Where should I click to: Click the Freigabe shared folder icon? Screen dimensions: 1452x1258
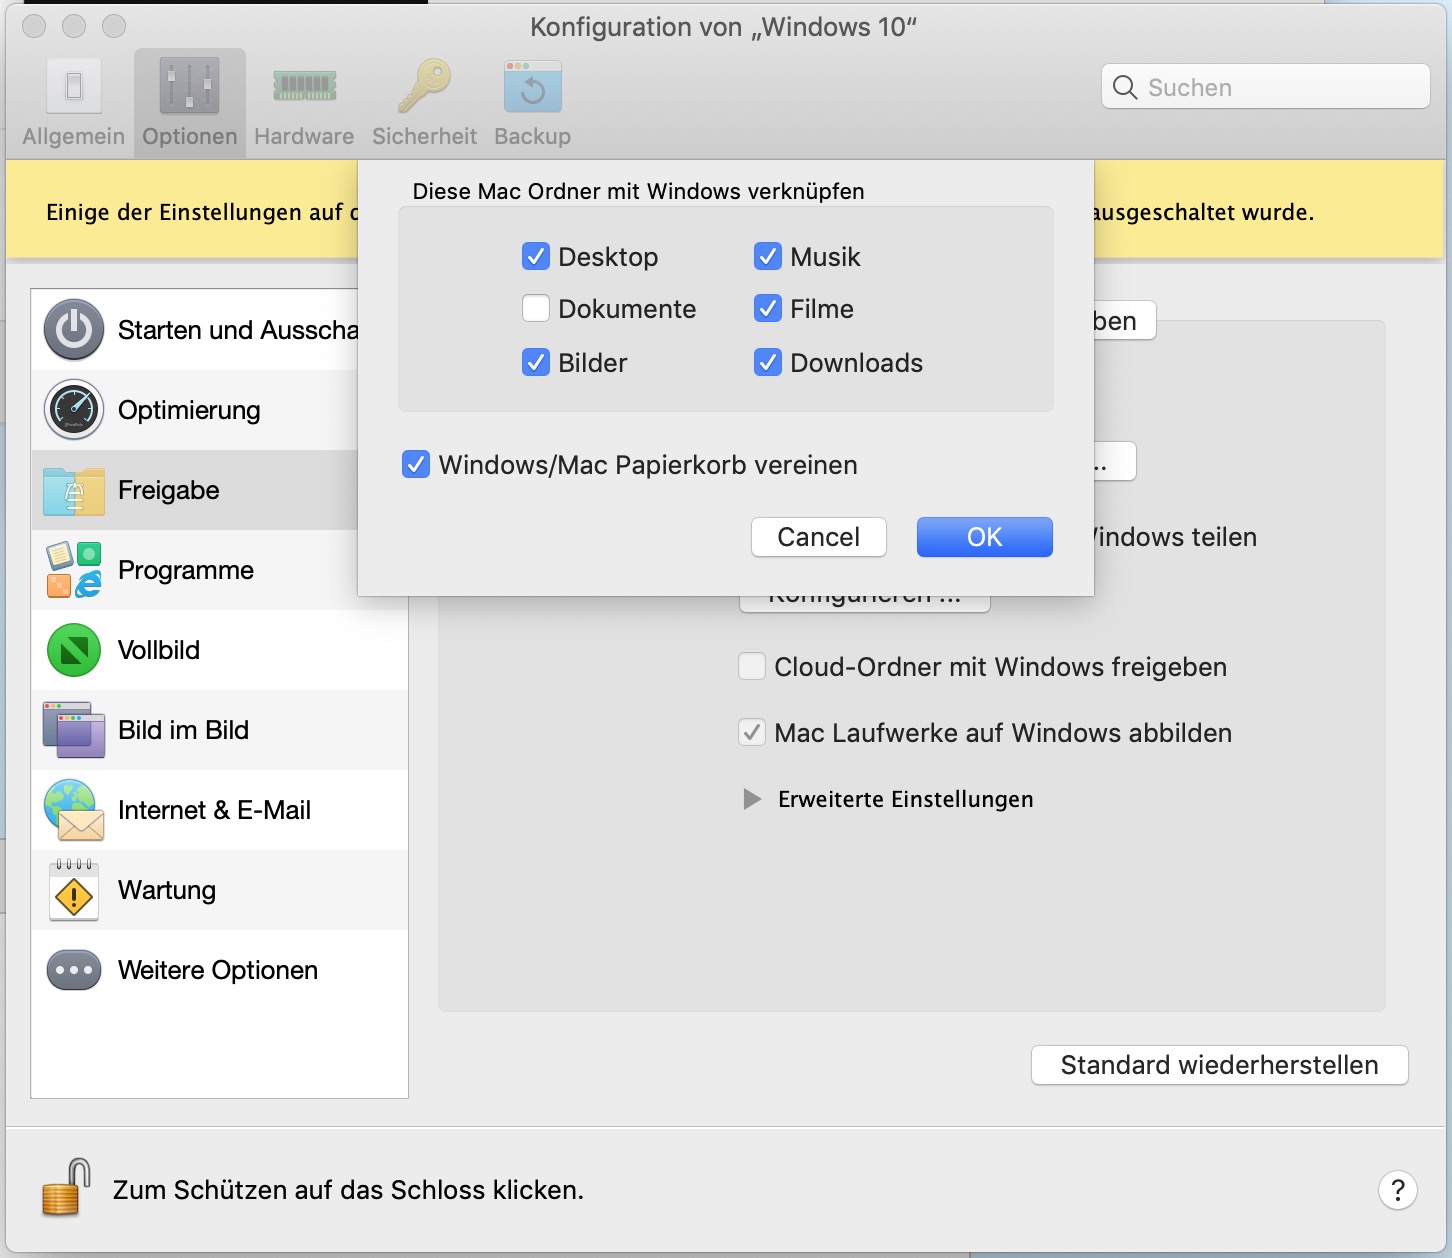74,490
